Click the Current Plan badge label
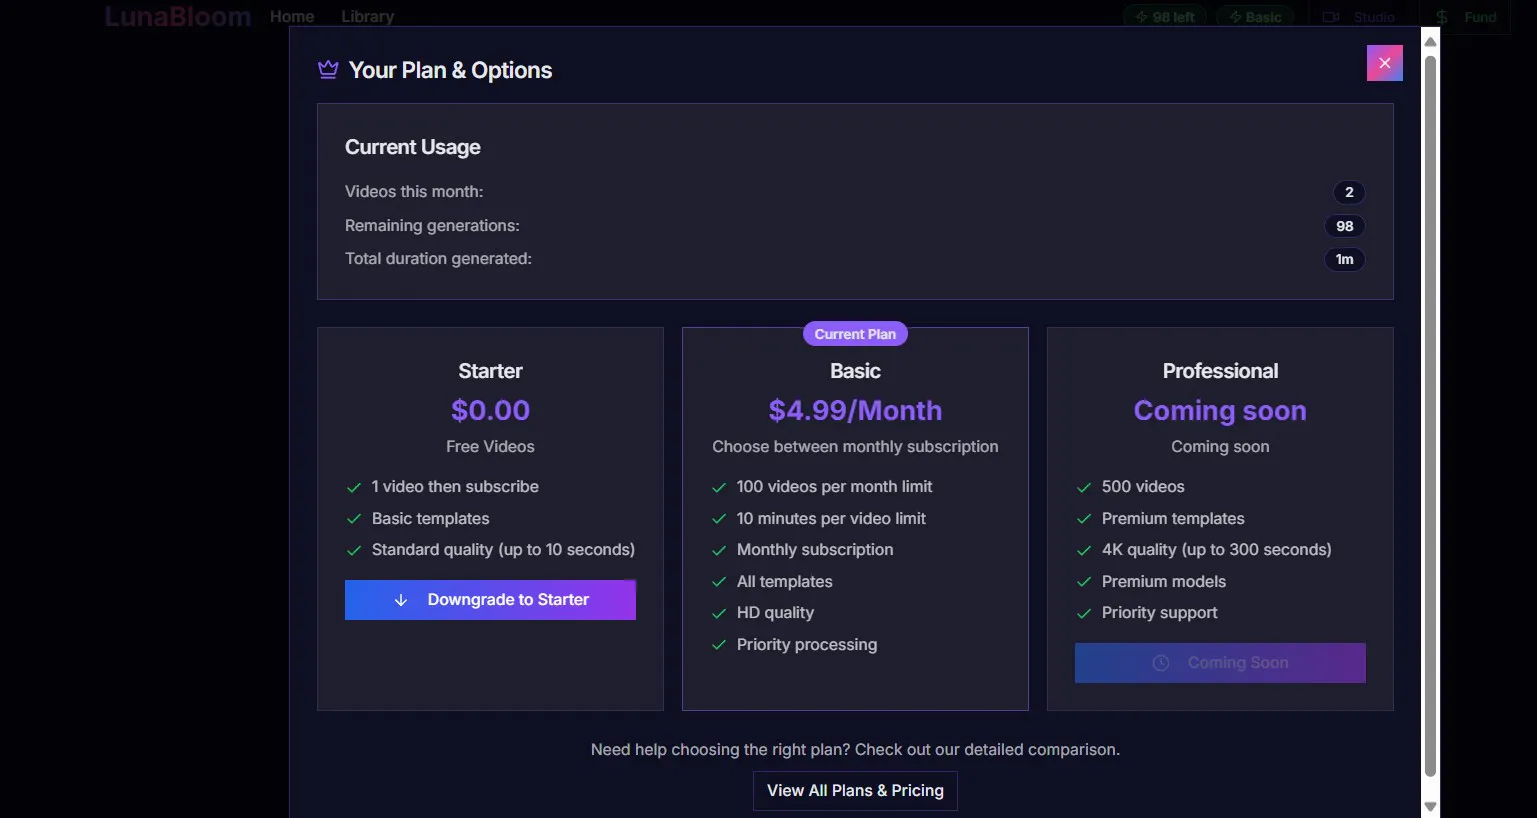The width and height of the screenshot is (1537, 818). 855,334
